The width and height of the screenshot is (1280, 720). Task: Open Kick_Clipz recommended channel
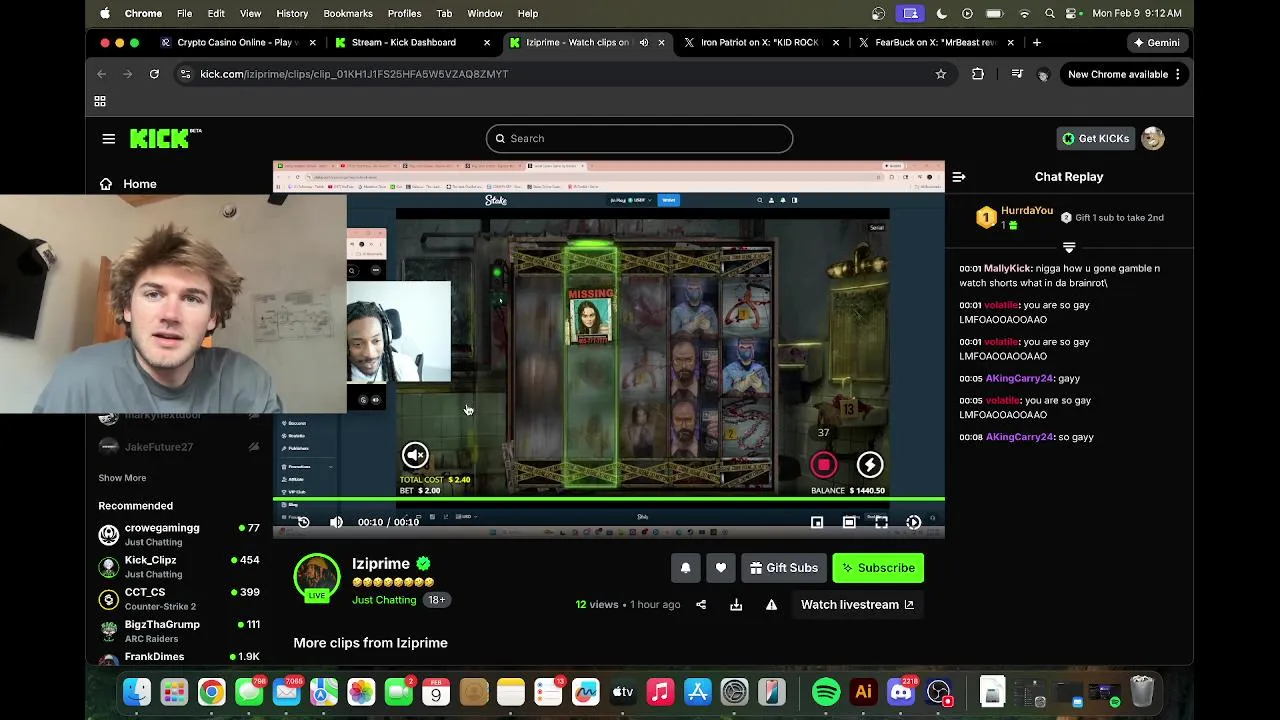178,567
